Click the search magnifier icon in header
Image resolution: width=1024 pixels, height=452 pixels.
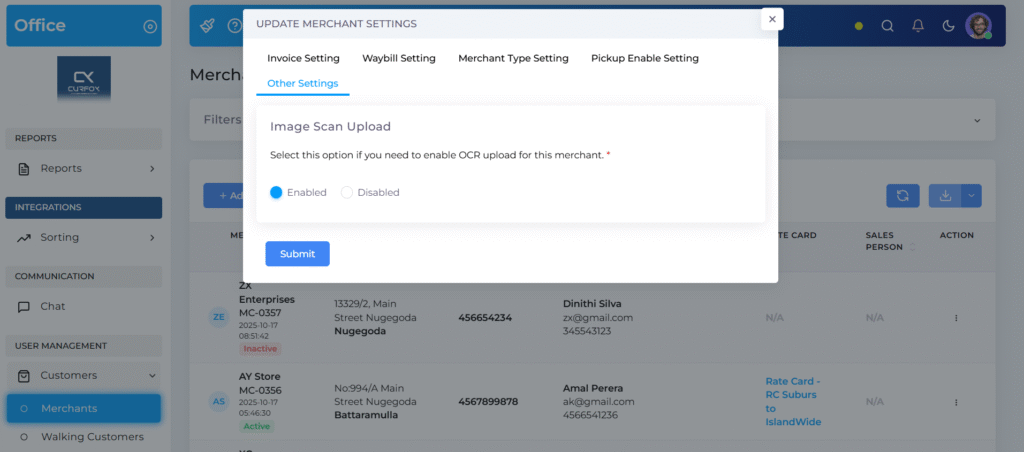coord(888,26)
